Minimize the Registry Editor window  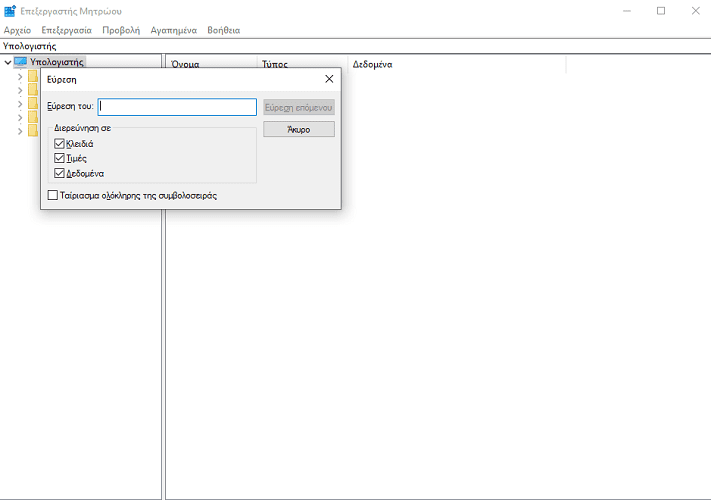coord(627,11)
